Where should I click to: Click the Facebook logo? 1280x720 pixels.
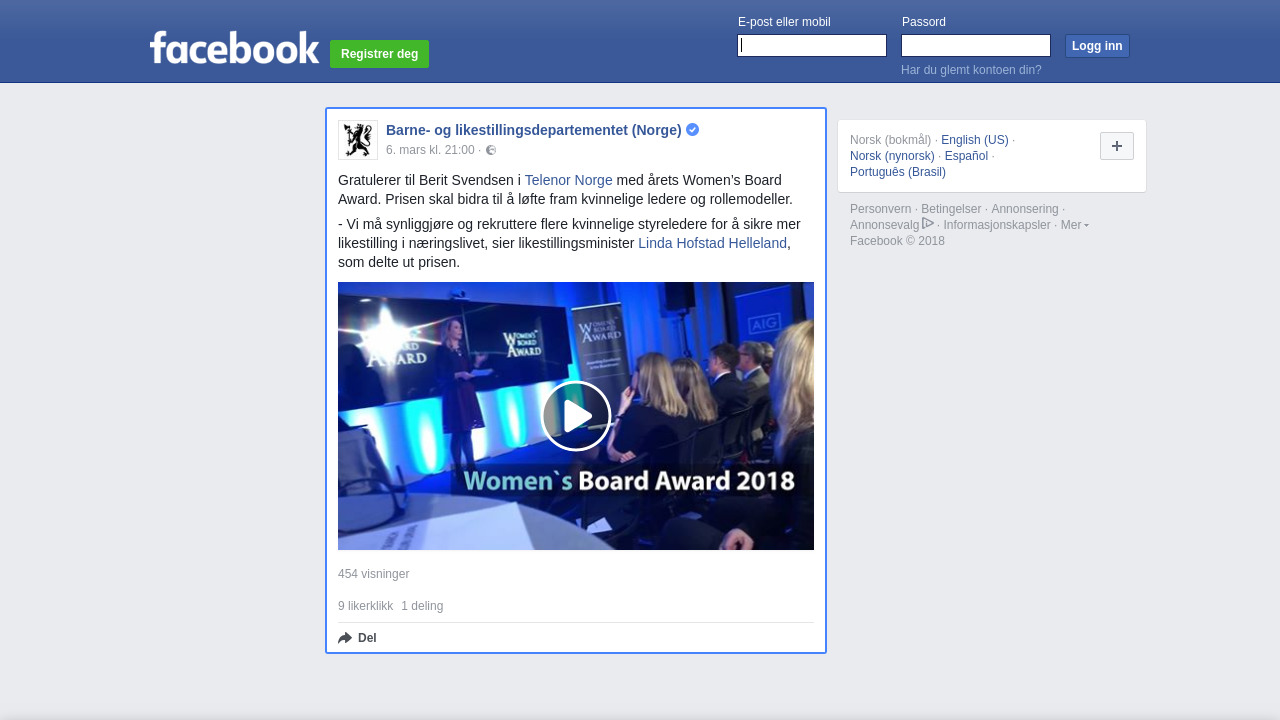click(234, 47)
